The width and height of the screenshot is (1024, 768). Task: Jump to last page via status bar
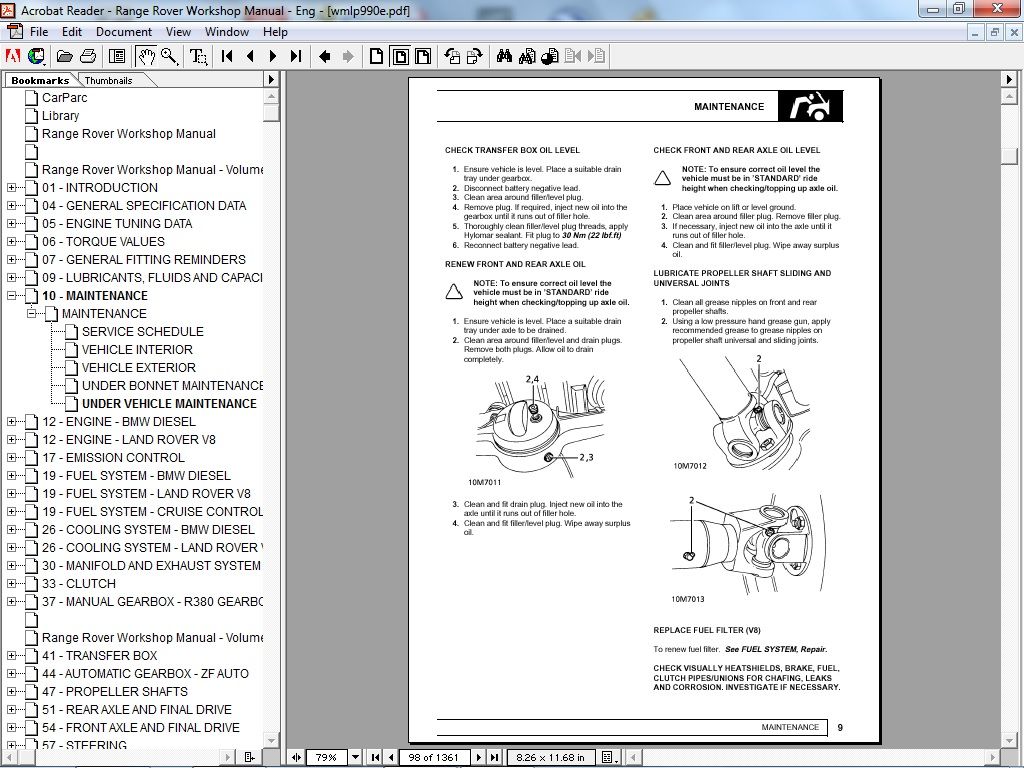[494, 757]
